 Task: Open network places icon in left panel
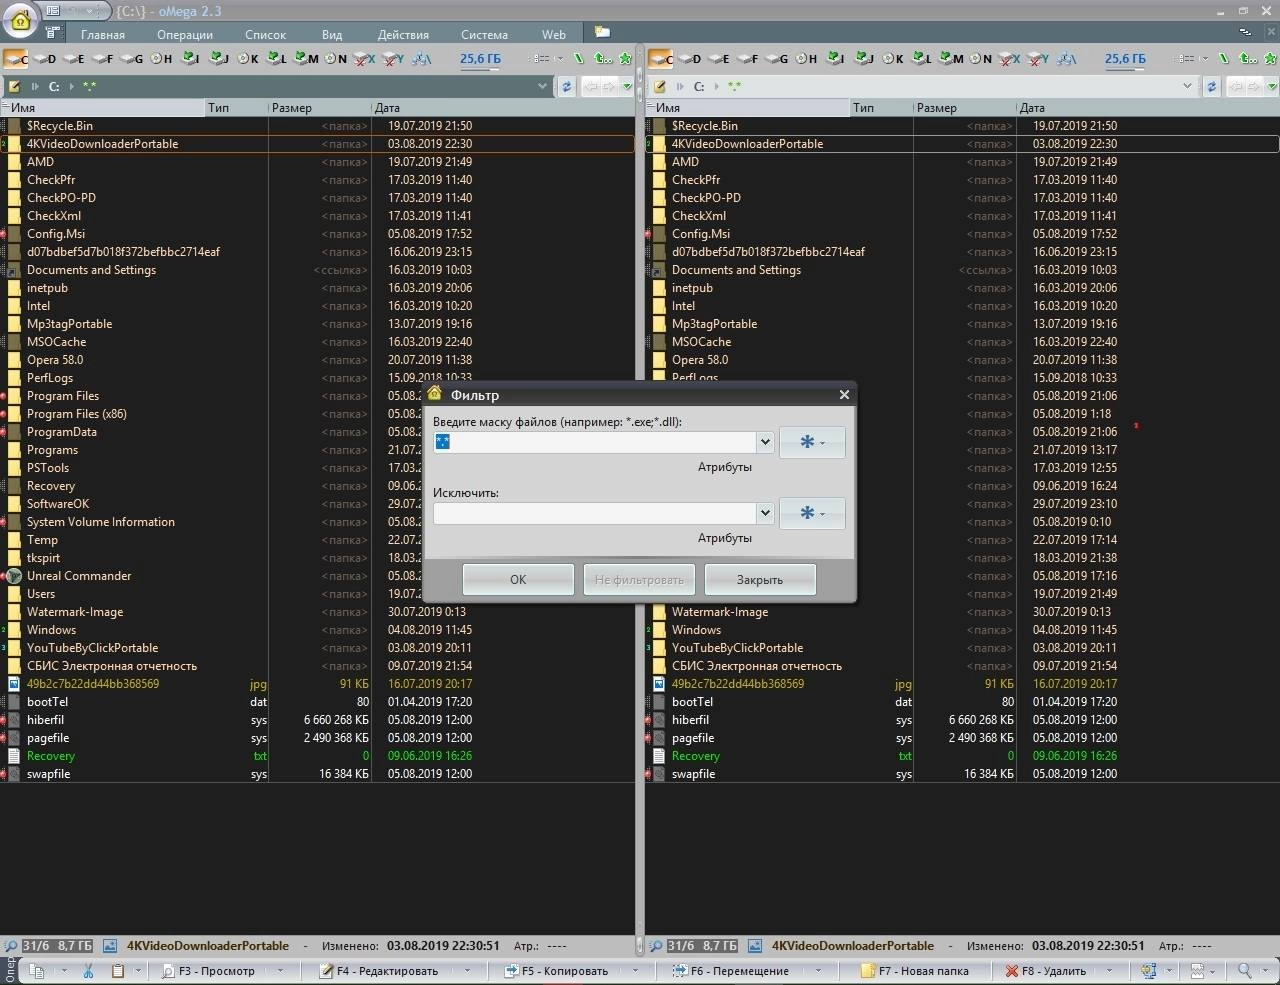pos(421,59)
